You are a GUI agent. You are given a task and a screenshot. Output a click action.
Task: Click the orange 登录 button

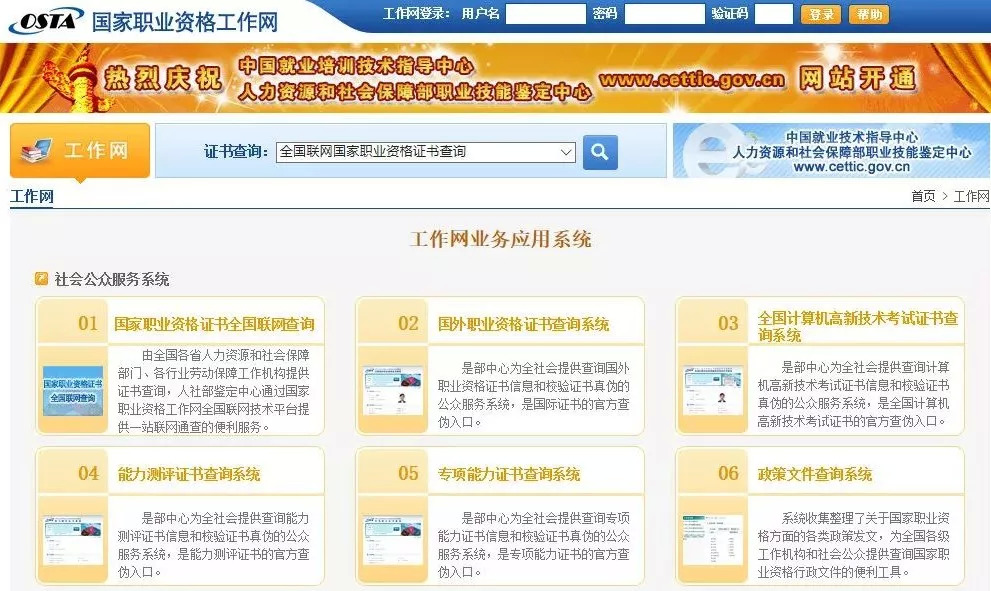point(821,14)
